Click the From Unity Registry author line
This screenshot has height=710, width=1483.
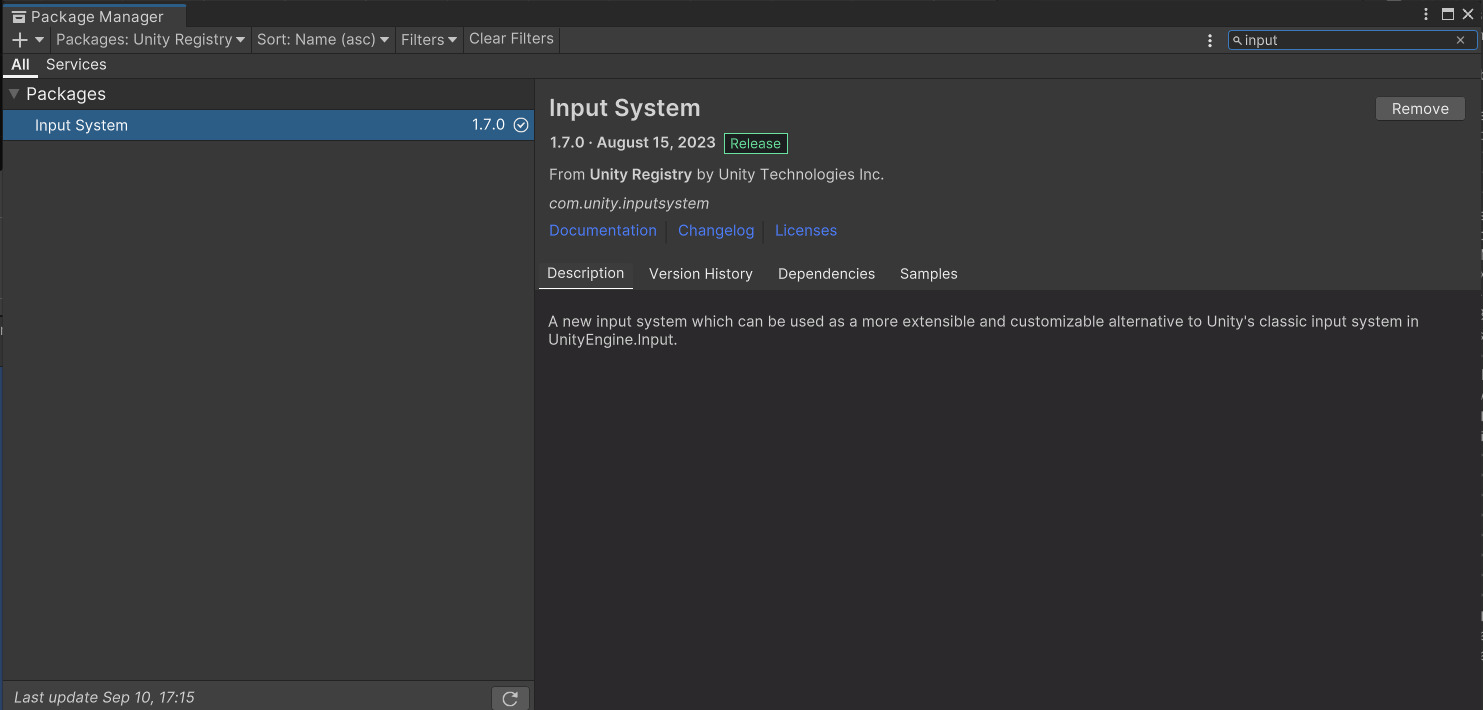click(x=716, y=174)
